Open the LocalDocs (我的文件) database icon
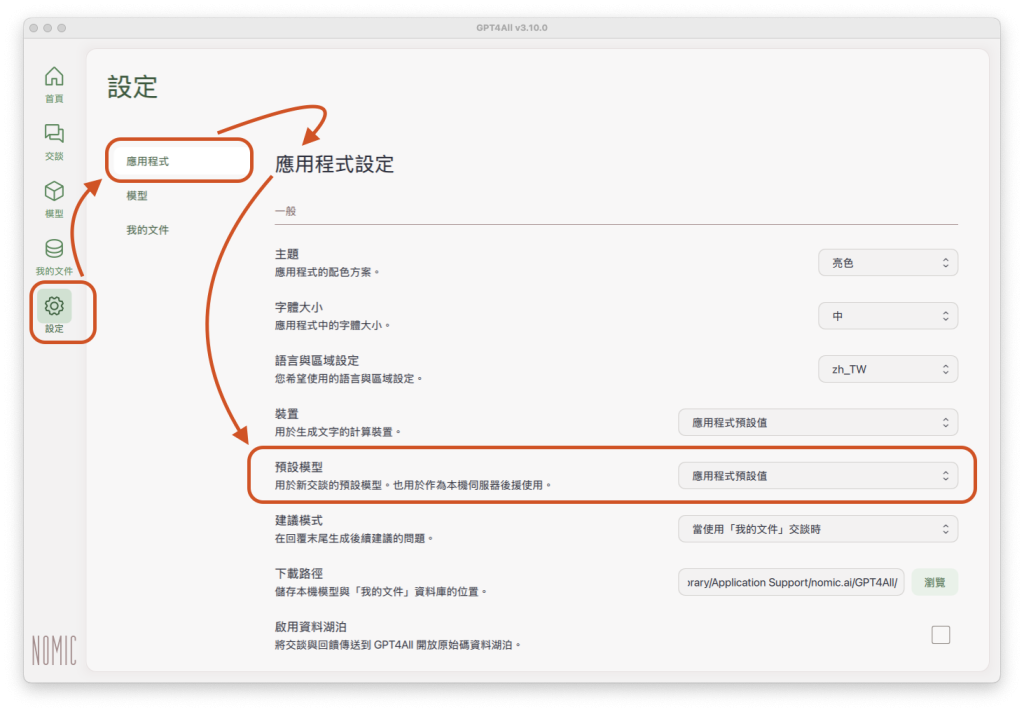The width and height of the screenshot is (1024, 712). (x=54, y=250)
